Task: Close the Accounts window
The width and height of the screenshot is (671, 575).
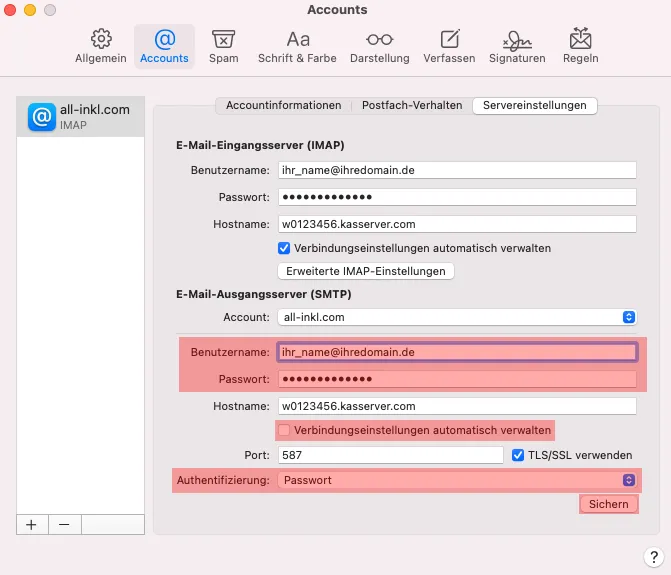Action: [10, 10]
